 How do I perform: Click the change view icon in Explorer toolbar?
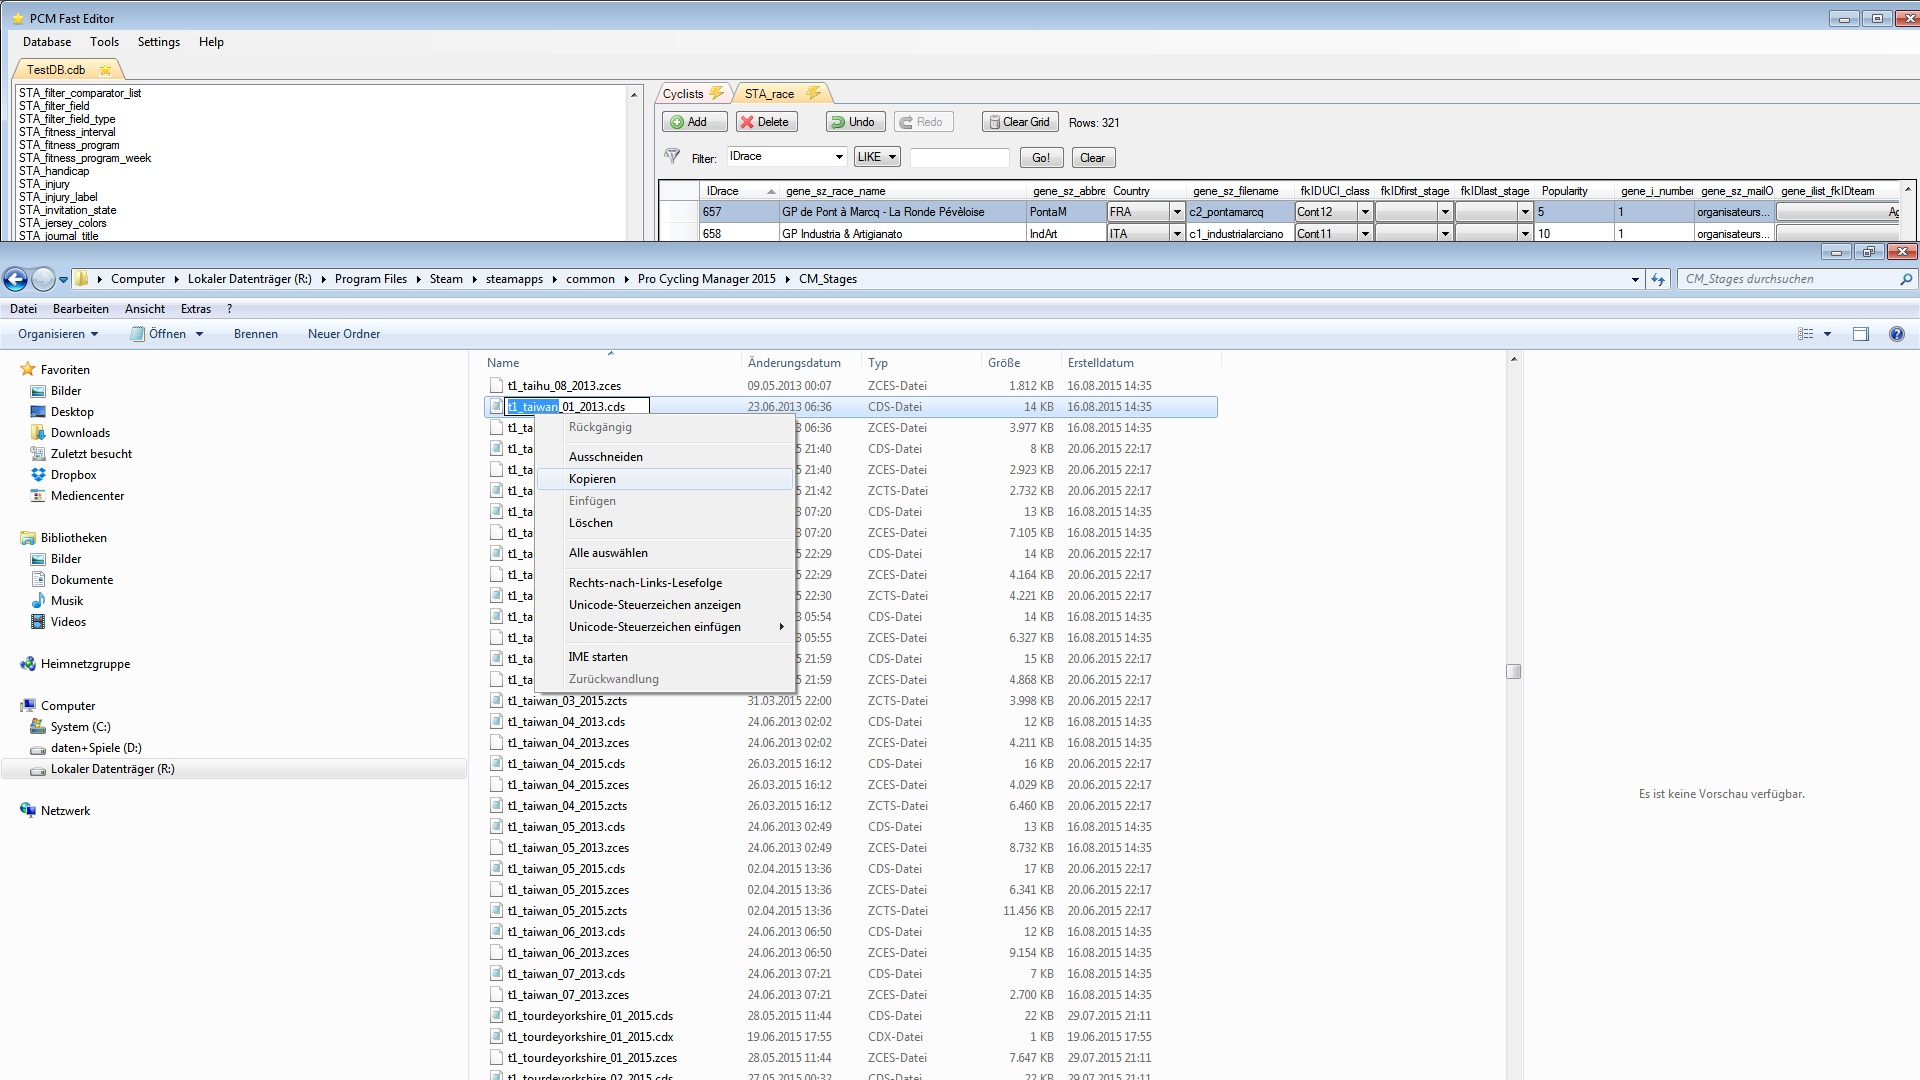coord(1806,334)
